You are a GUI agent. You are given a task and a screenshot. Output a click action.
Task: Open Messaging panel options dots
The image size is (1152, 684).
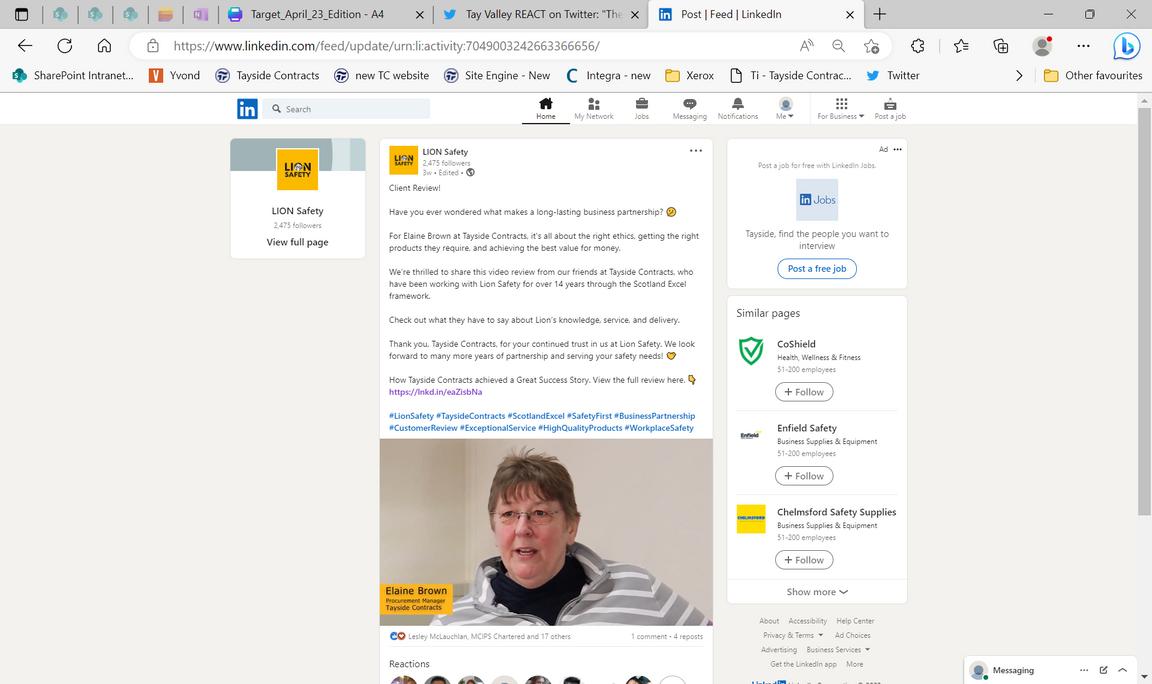point(1084,670)
